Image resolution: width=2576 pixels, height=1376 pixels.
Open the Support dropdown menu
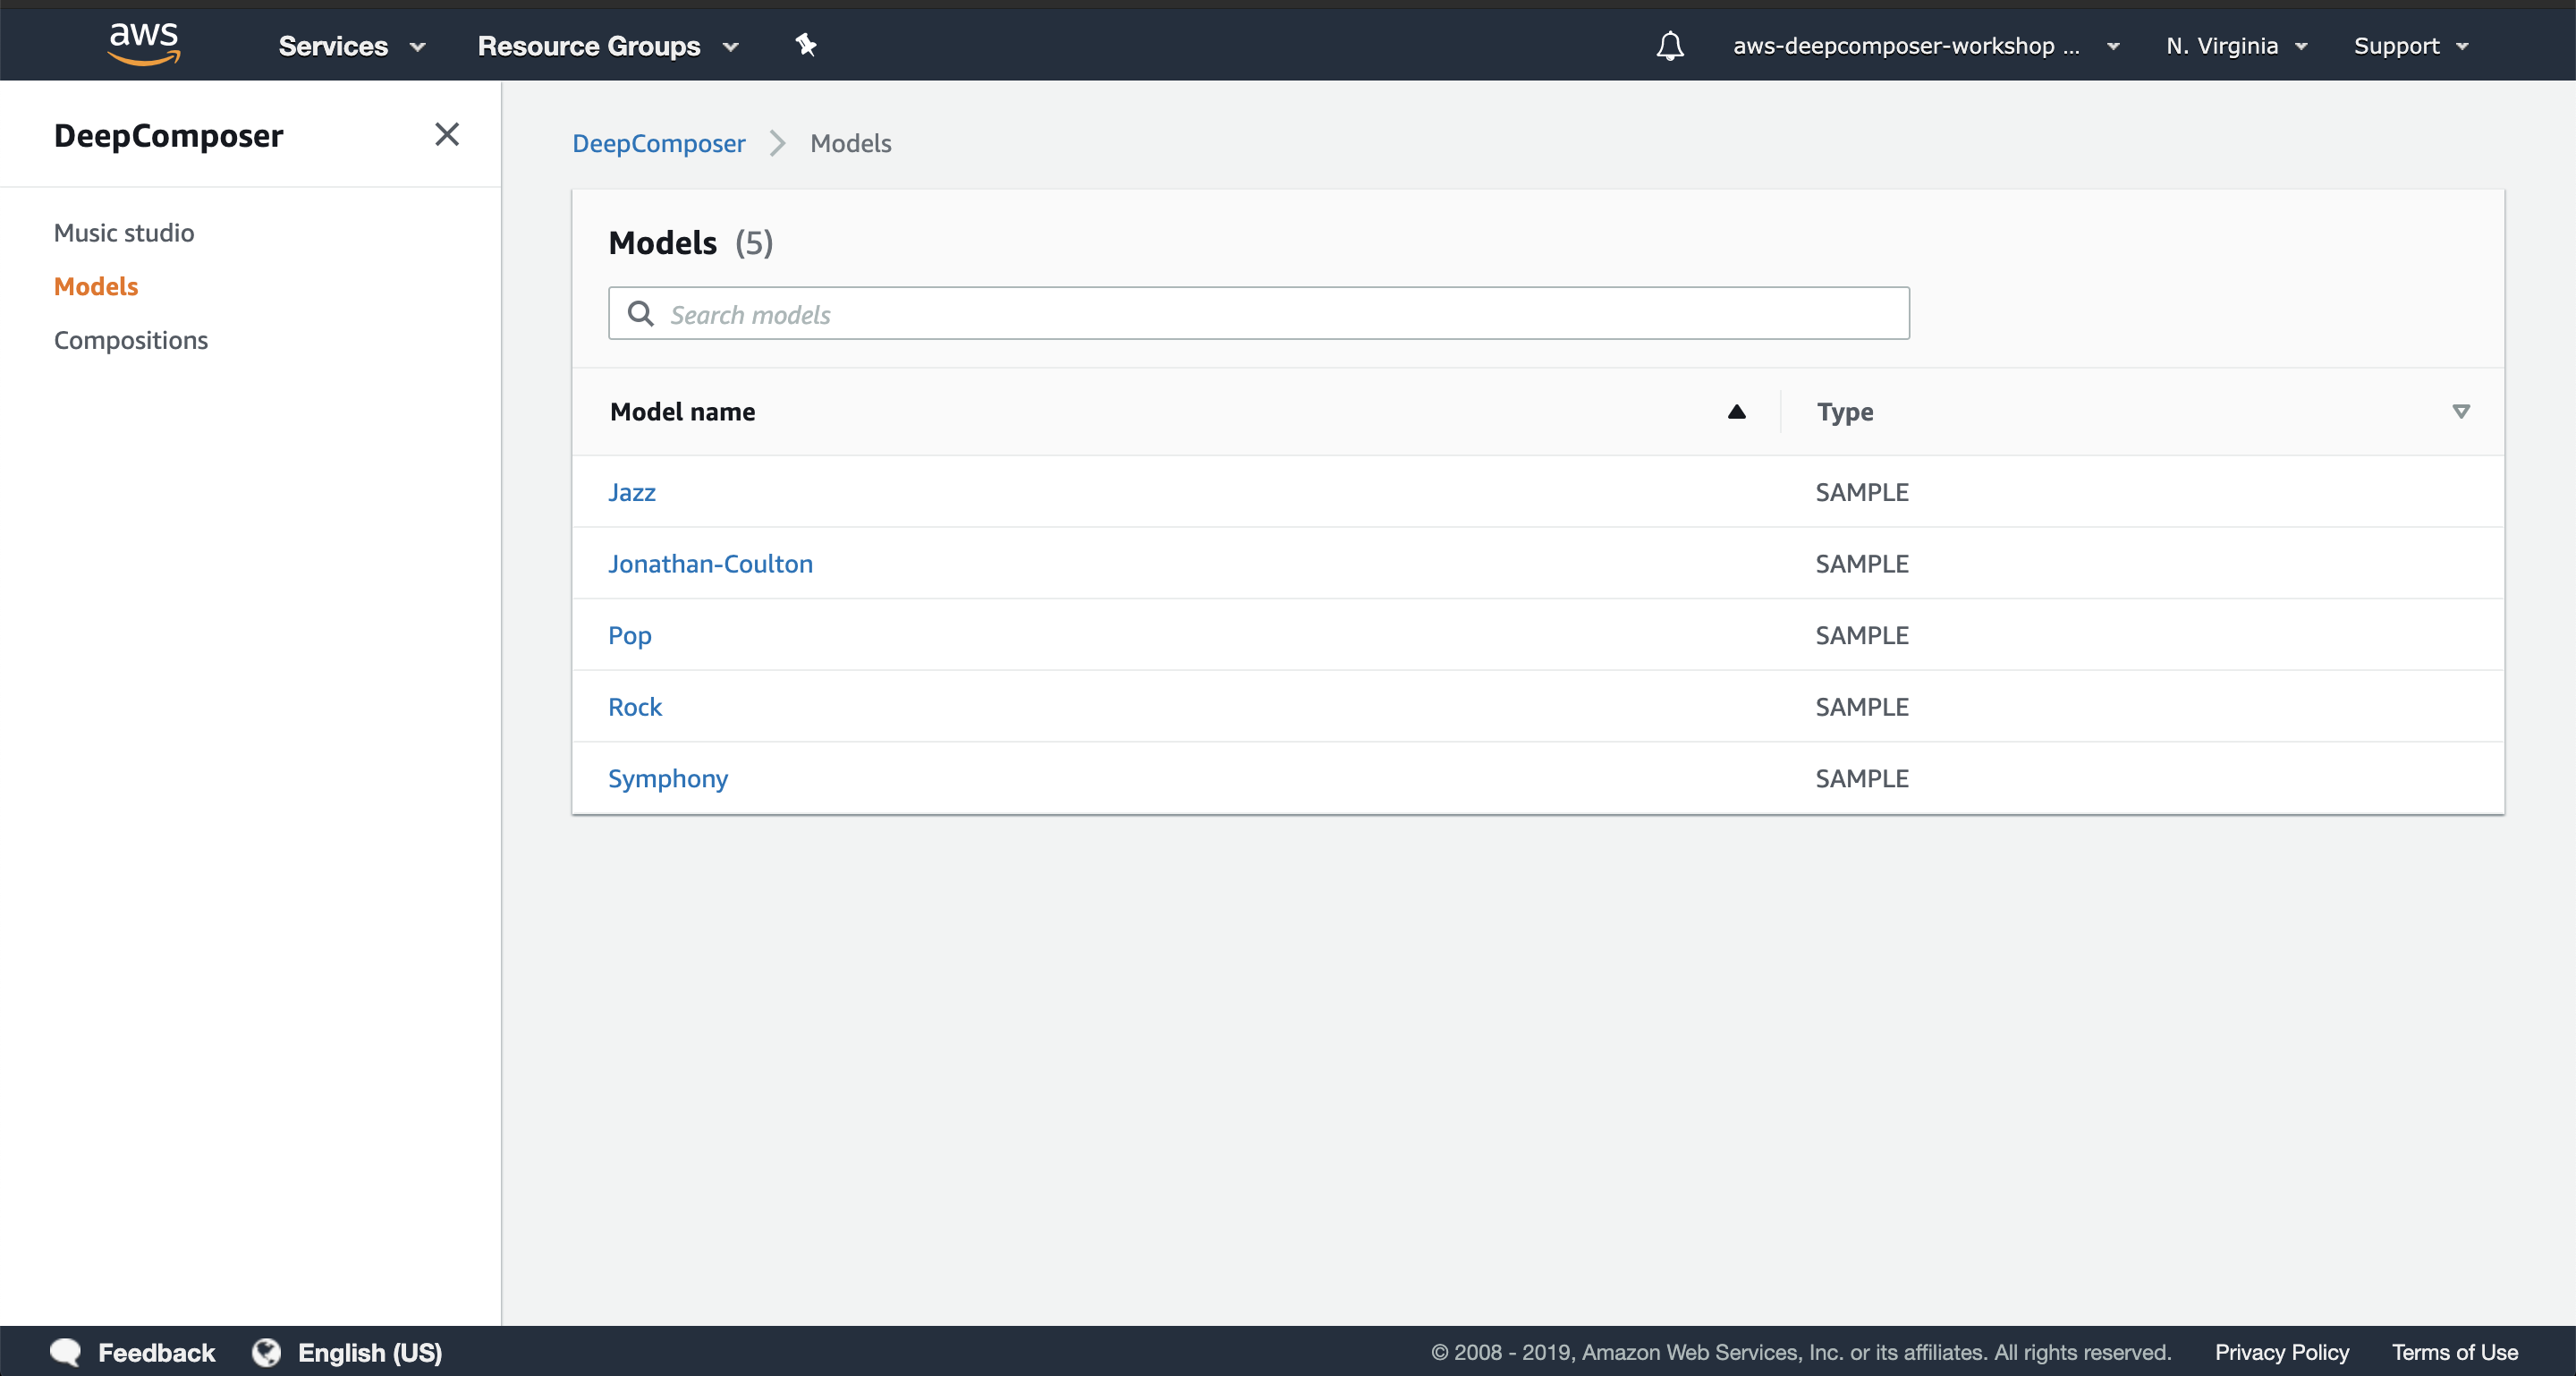pos(2411,46)
